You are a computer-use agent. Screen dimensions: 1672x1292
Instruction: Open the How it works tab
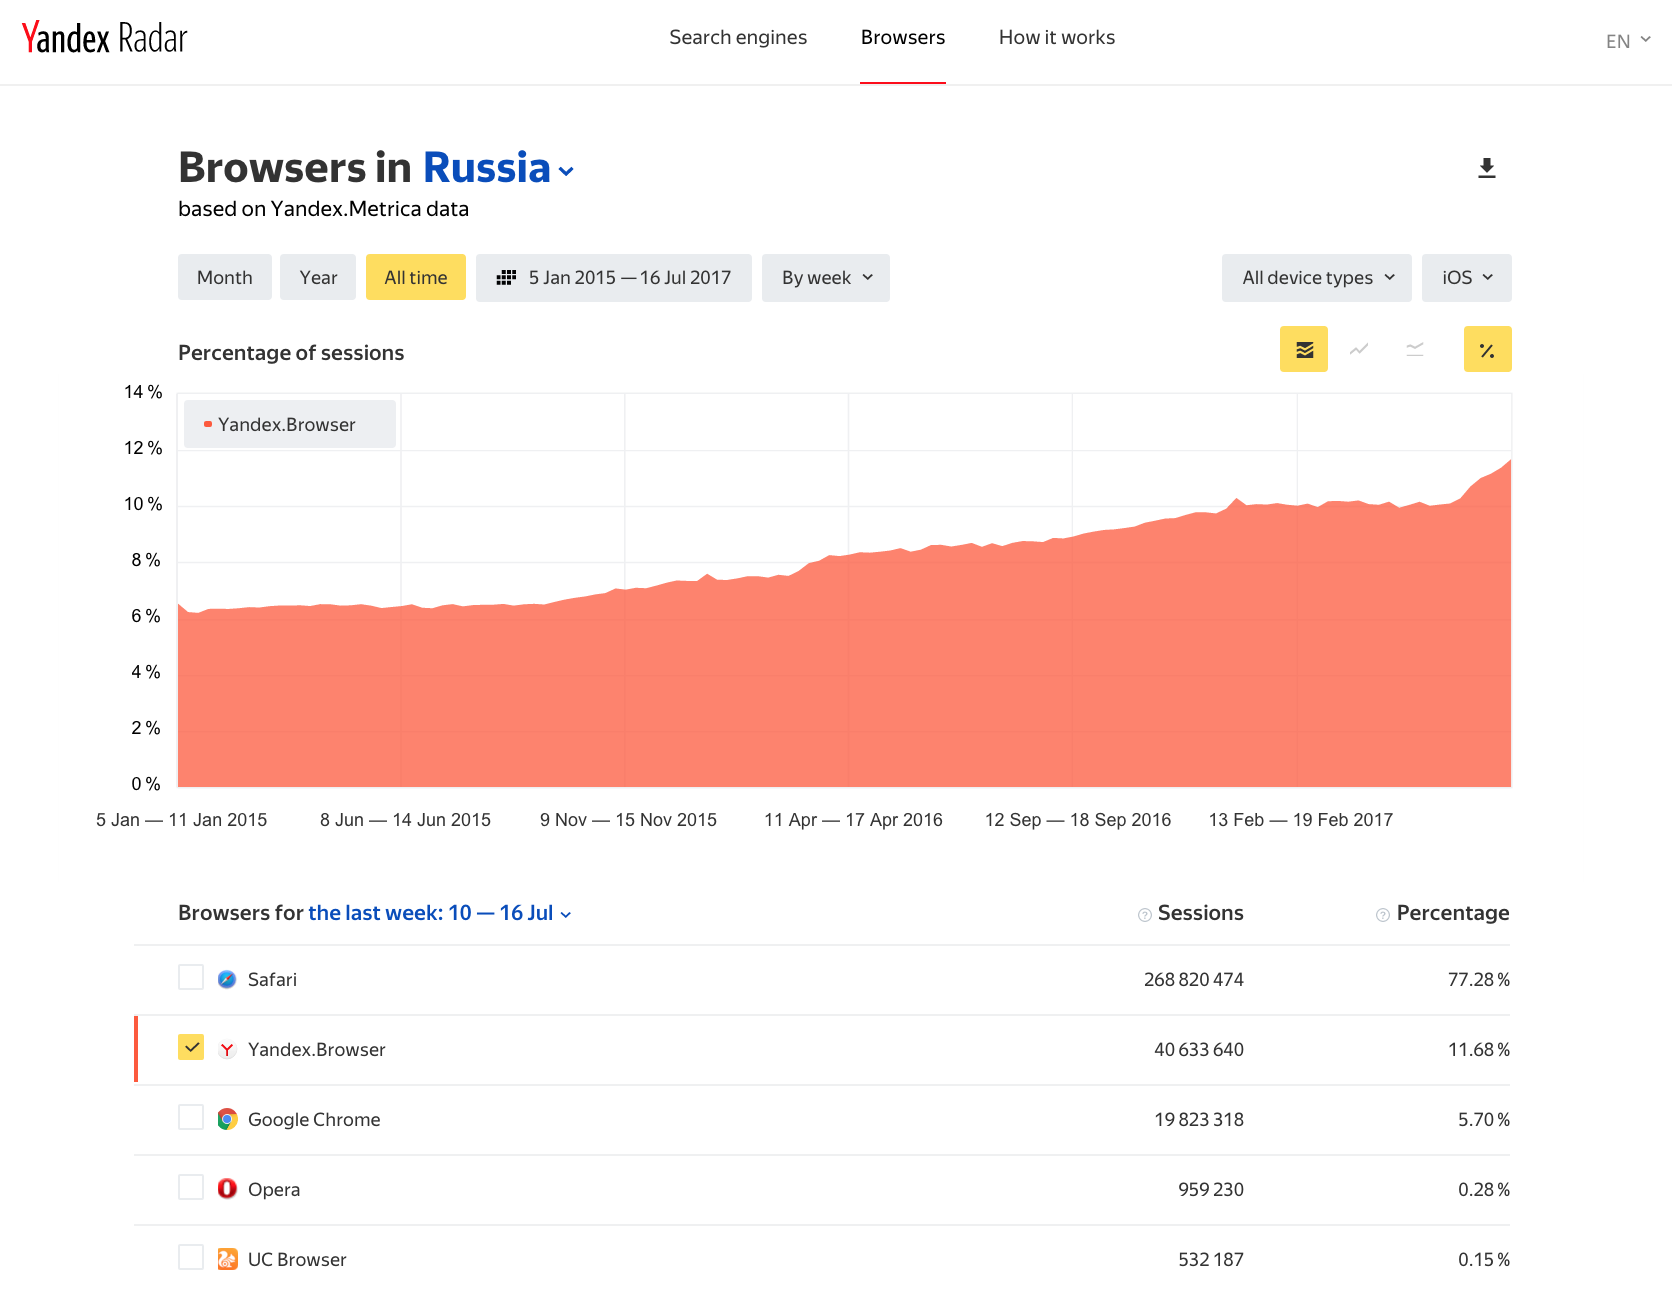click(x=1057, y=38)
